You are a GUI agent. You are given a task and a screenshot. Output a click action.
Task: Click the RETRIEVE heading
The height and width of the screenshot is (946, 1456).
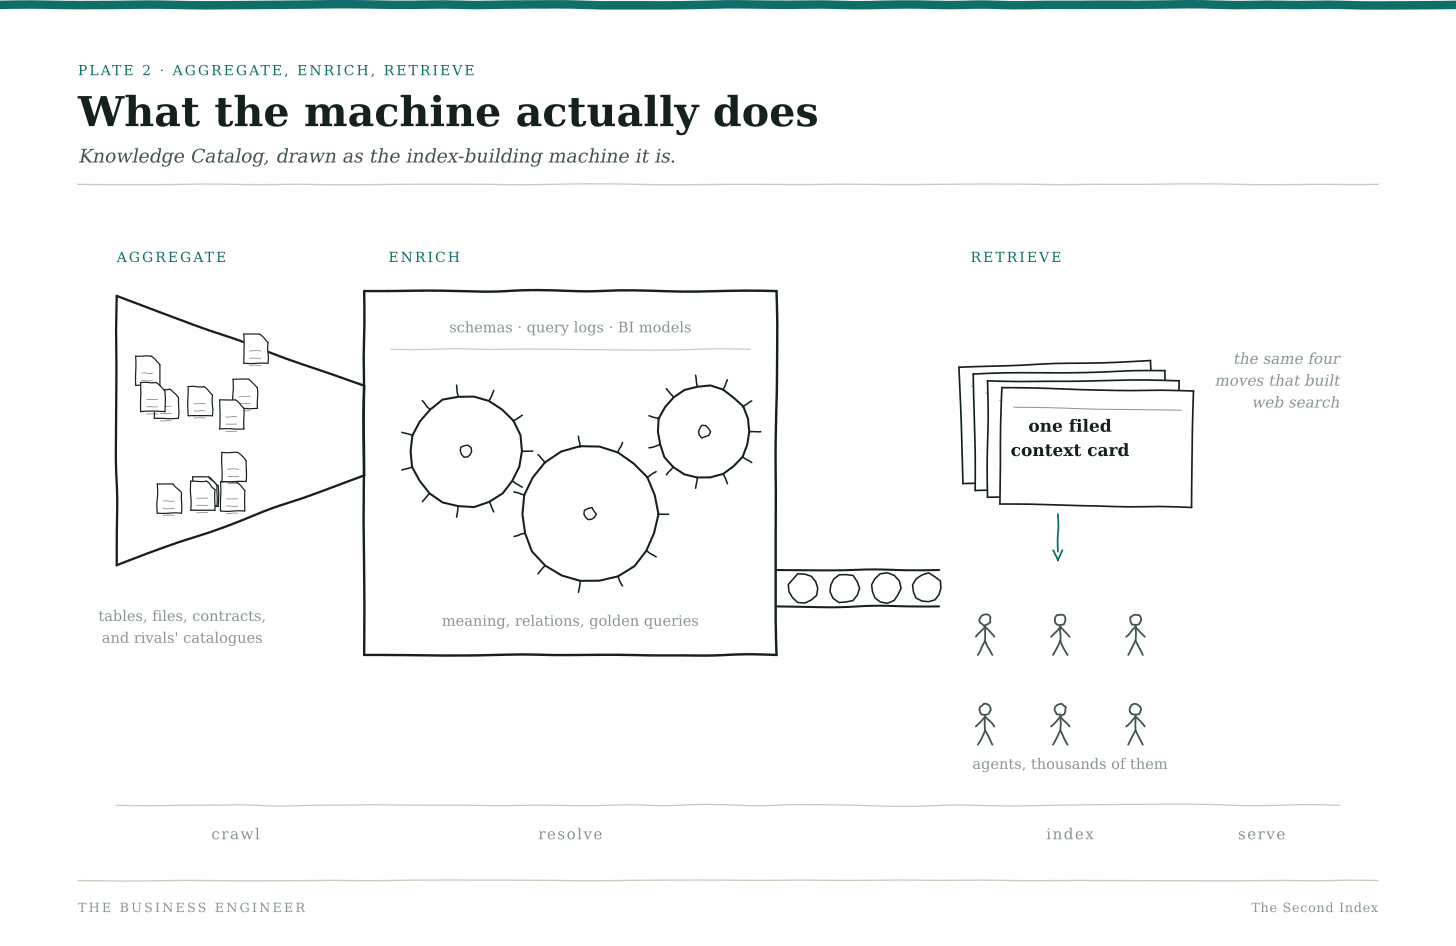click(x=1016, y=257)
